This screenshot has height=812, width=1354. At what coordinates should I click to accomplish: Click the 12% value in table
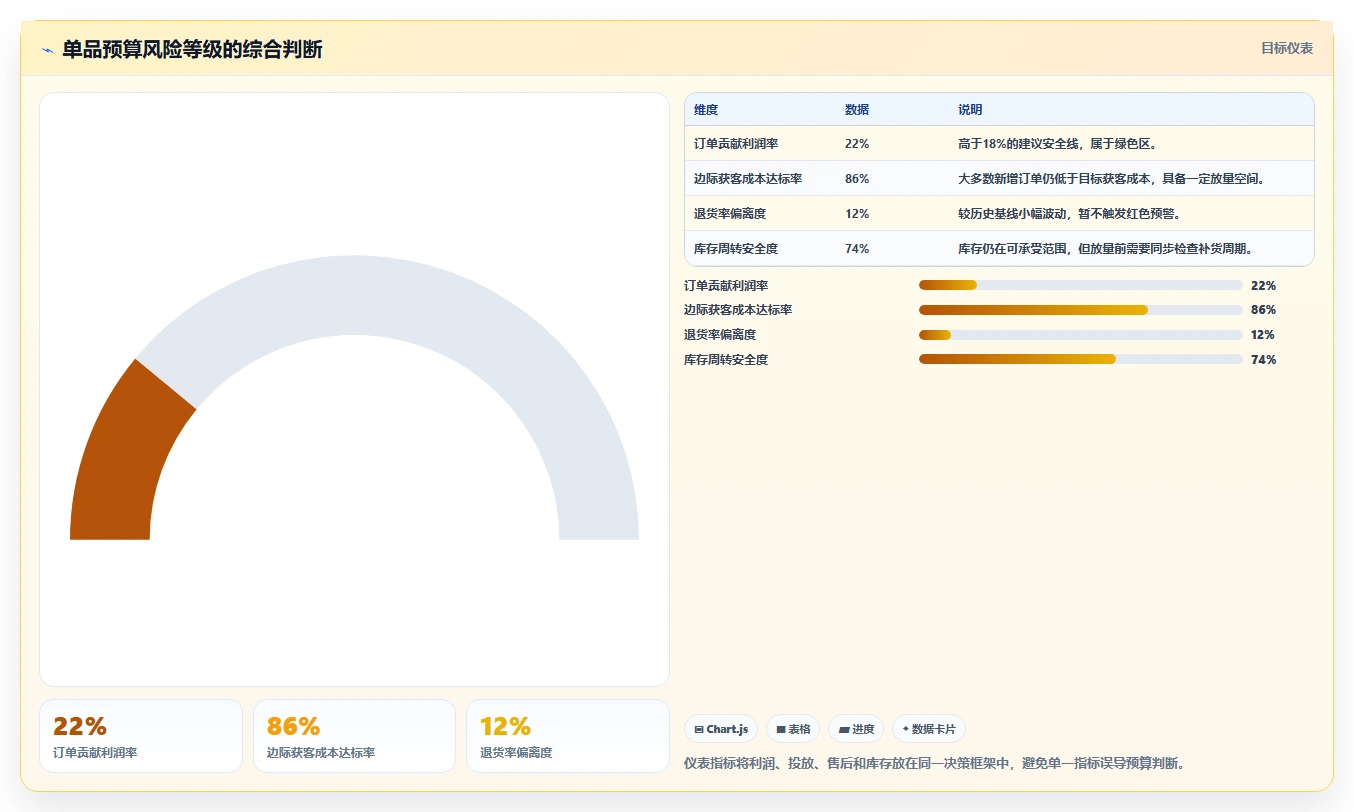(857, 214)
